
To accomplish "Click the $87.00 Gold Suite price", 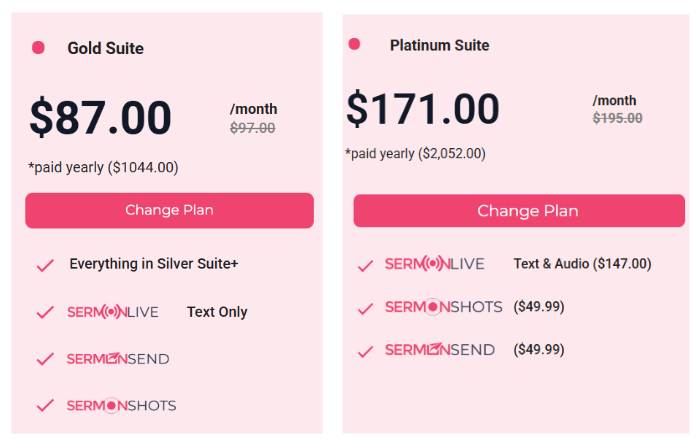I will (101, 117).
